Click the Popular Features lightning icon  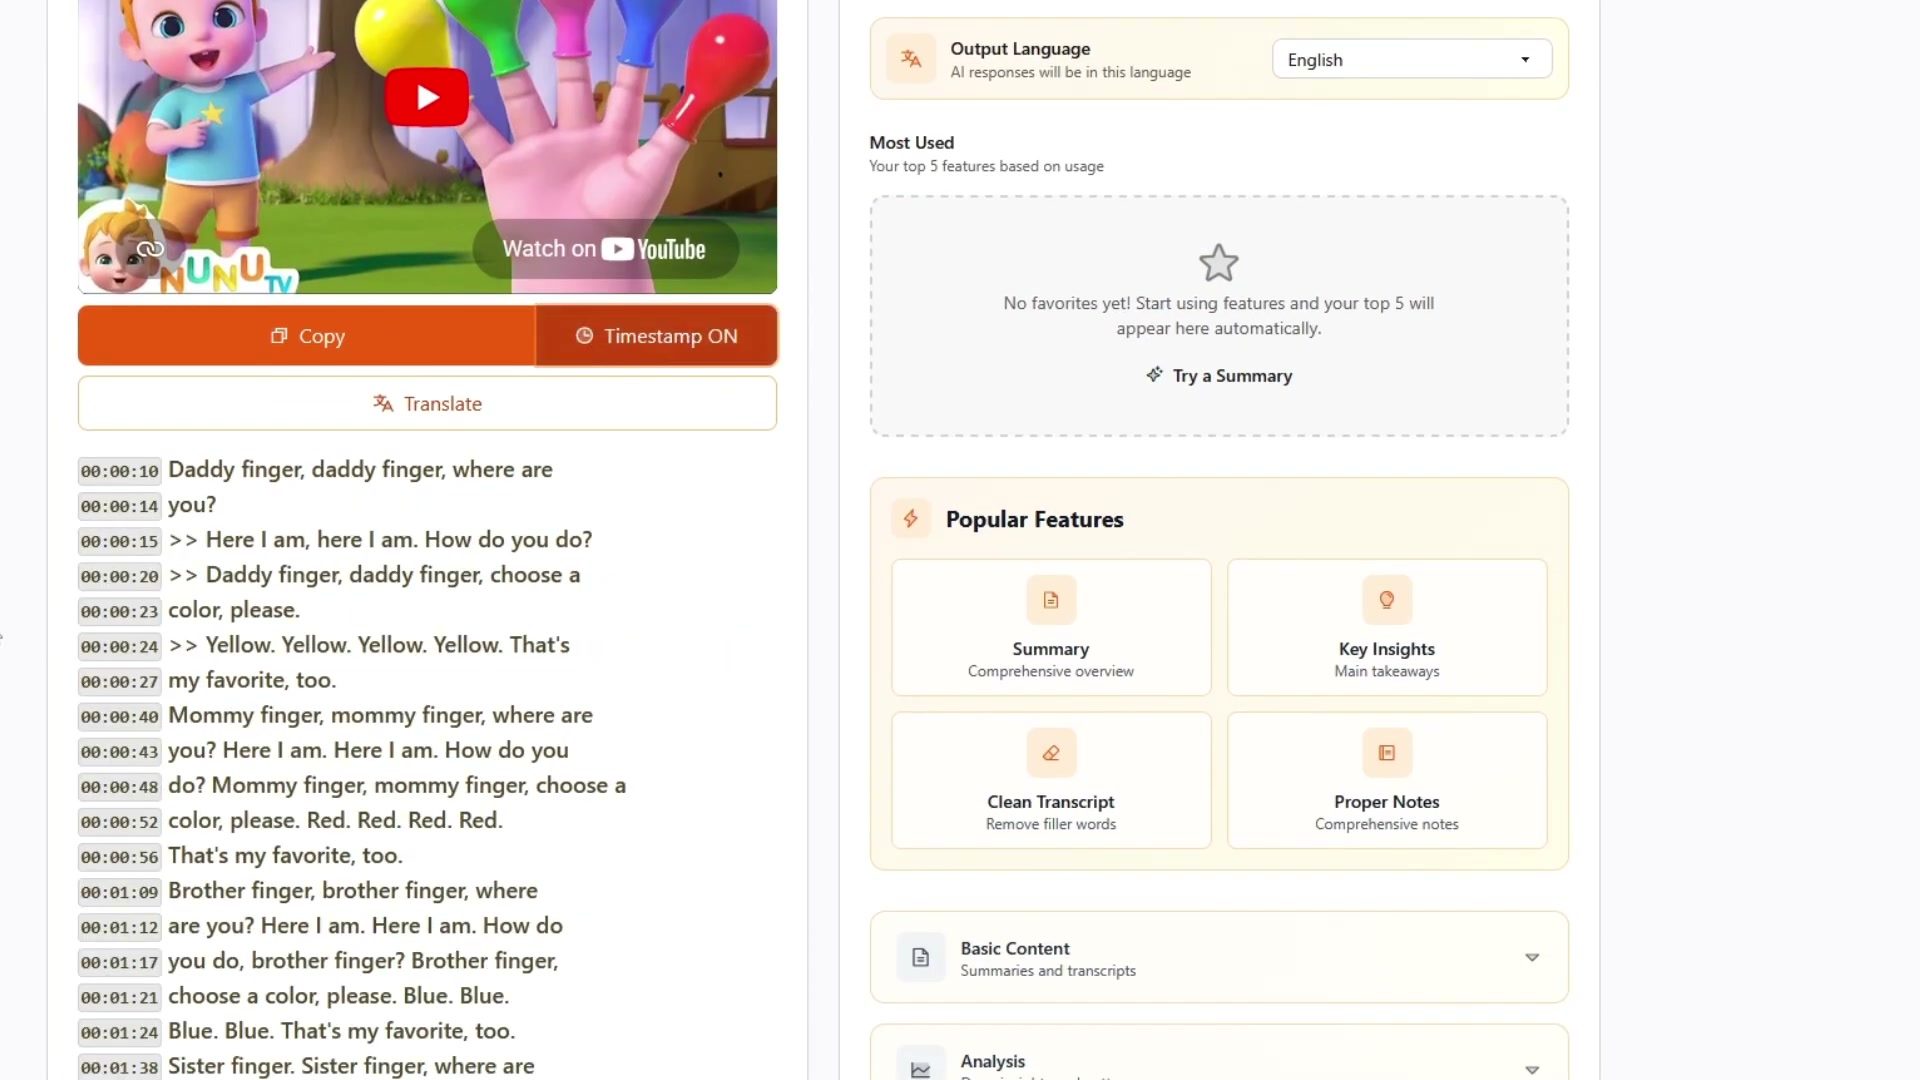[911, 519]
